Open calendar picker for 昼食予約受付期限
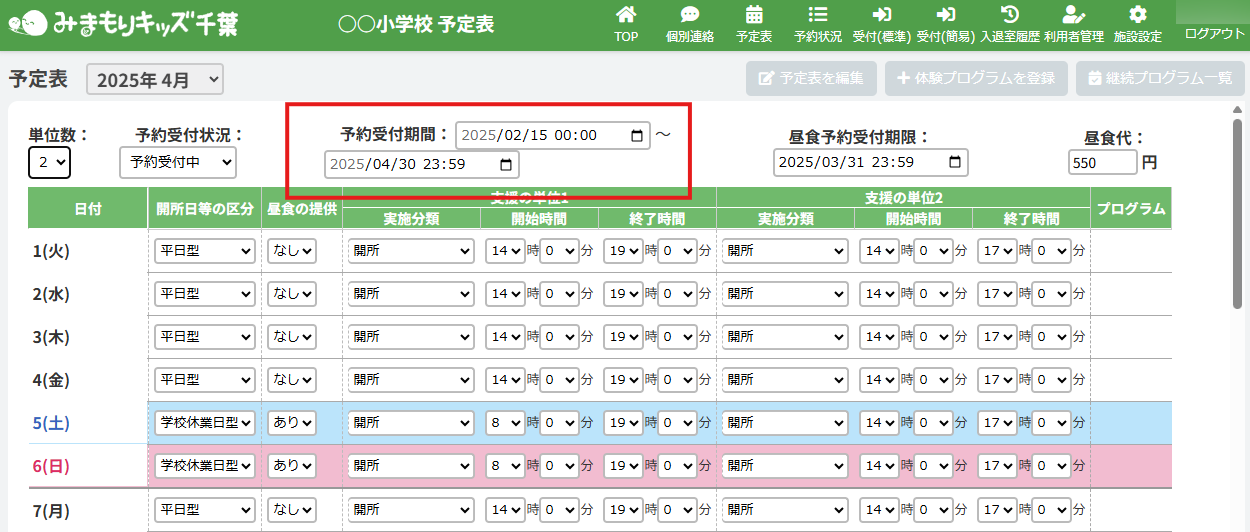The image size is (1250, 532). 955,162
